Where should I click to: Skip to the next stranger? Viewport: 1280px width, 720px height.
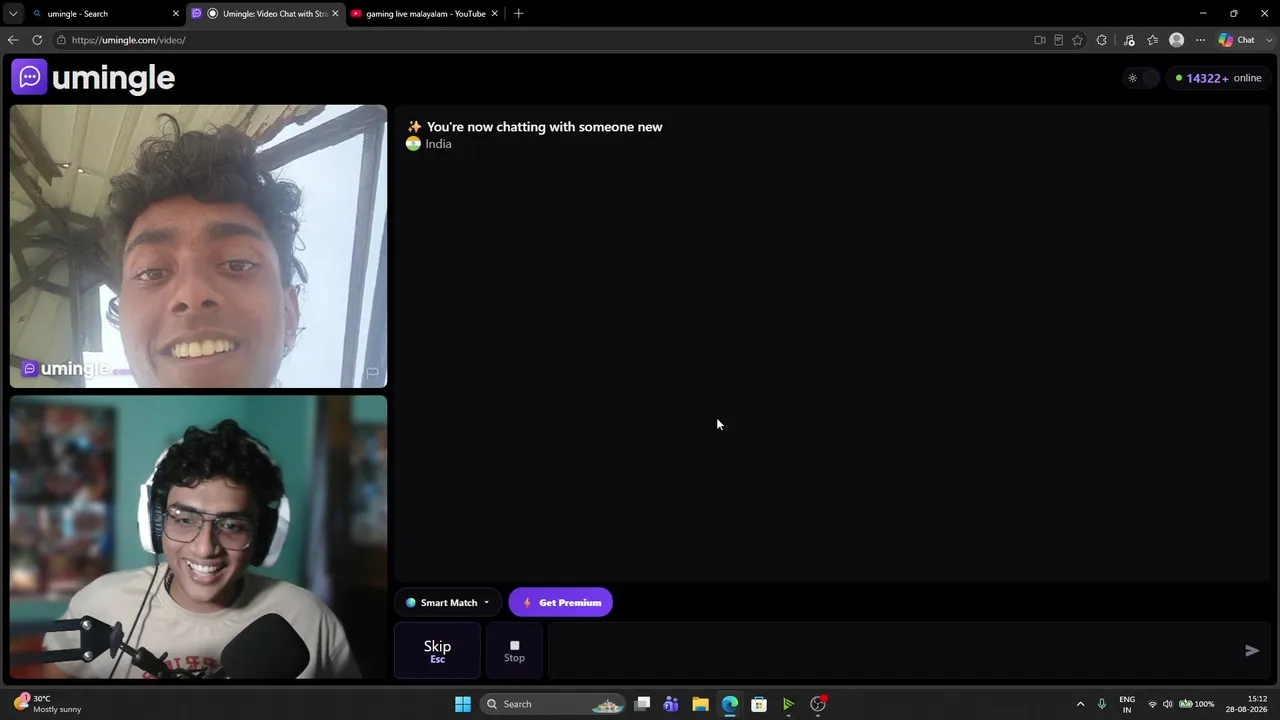(x=437, y=651)
